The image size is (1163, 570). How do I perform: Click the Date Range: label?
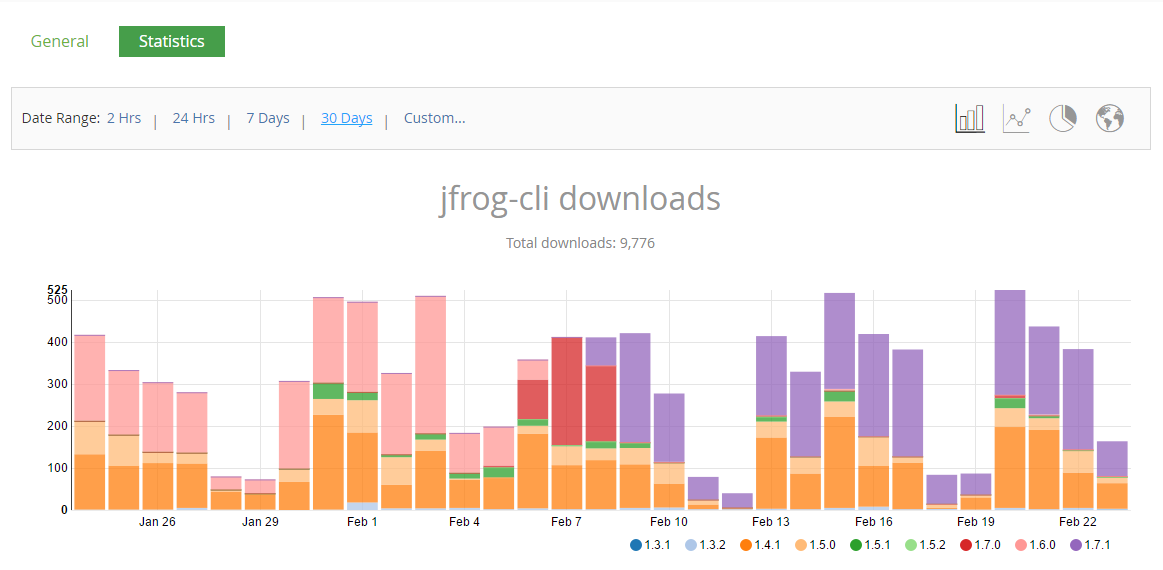click(61, 118)
